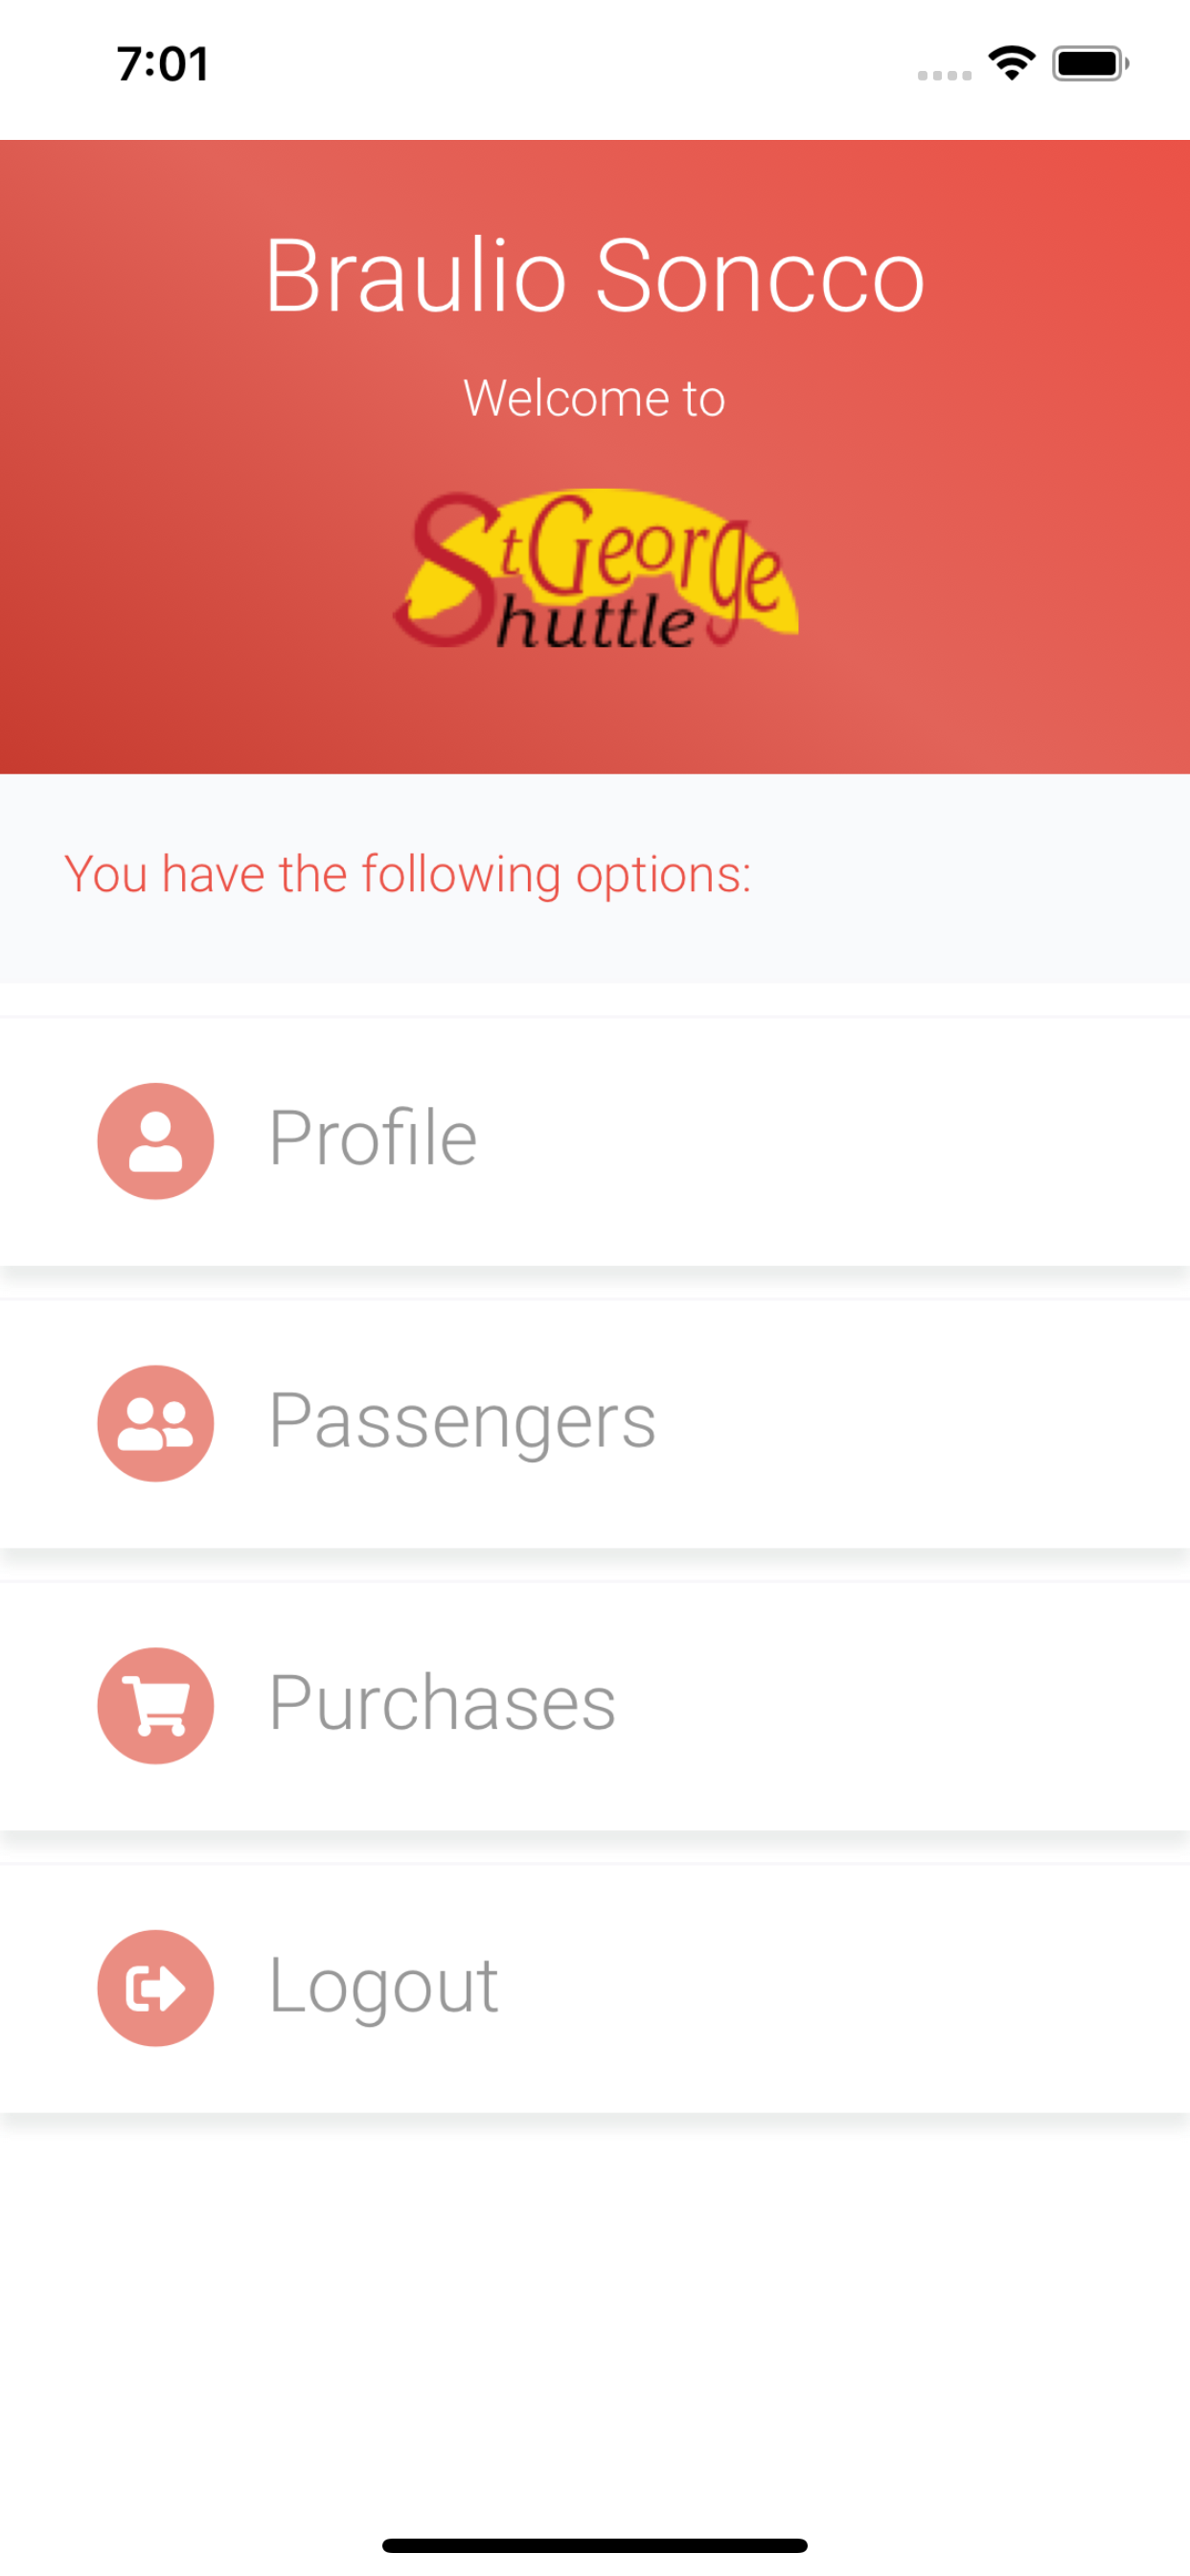This screenshot has width=1190, height=2576.
Task: Click the Braulio Soncco name heading
Action: click(x=595, y=276)
